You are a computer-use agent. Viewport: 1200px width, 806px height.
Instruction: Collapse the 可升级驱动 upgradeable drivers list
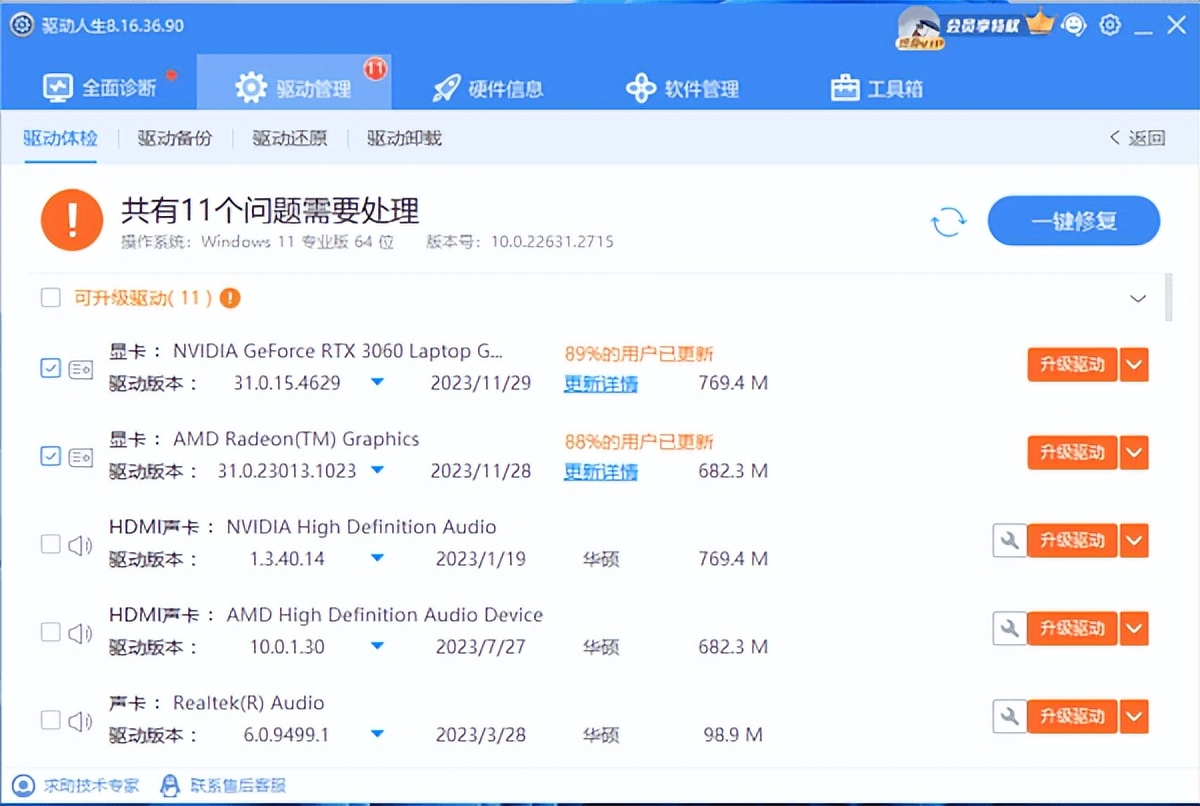1138,298
